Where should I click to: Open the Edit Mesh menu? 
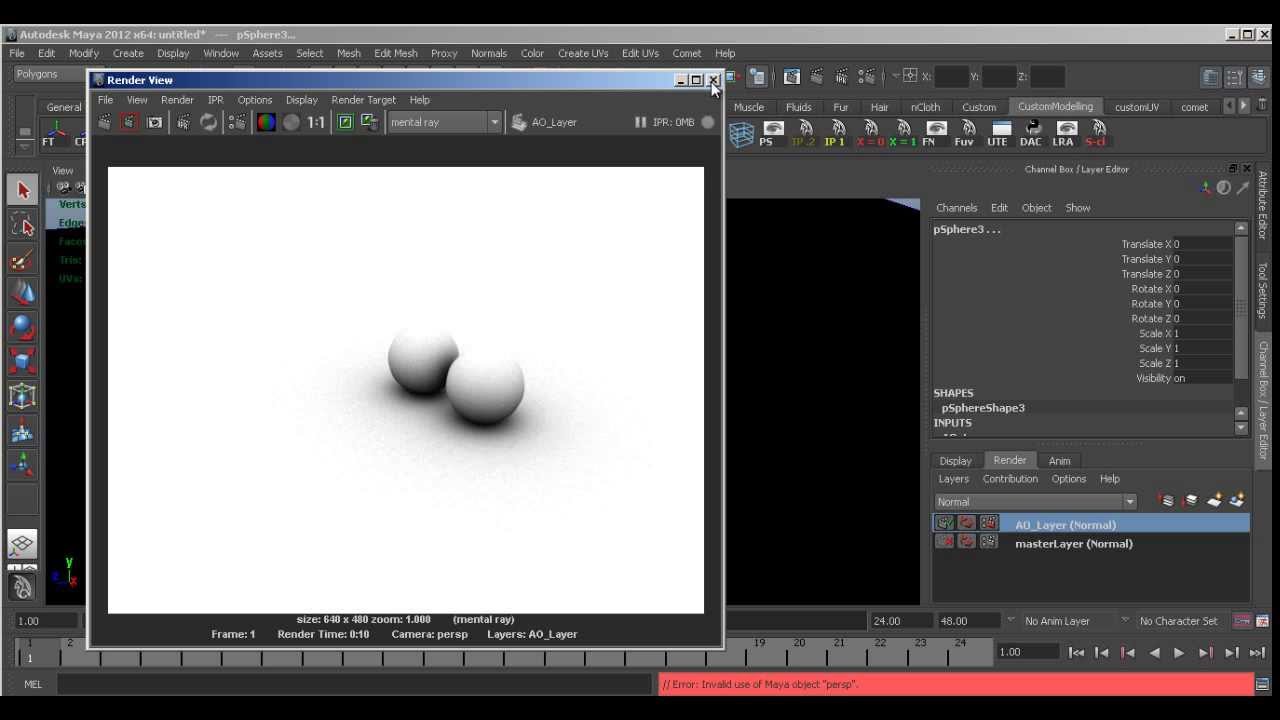(x=396, y=53)
